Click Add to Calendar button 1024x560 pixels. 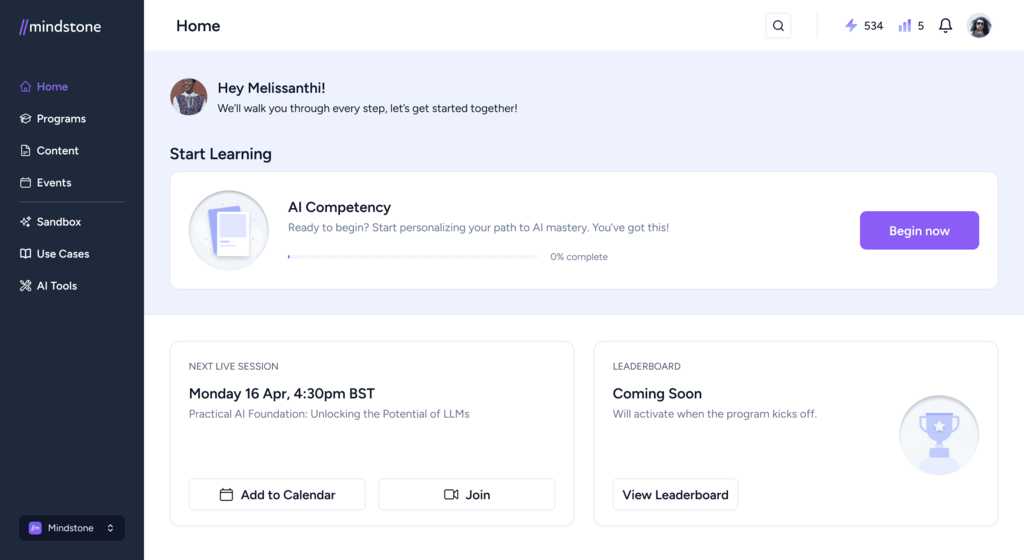(x=277, y=495)
